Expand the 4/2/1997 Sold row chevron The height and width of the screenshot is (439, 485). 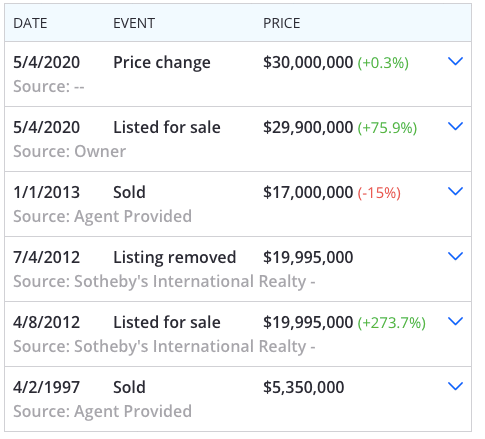tap(455, 386)
